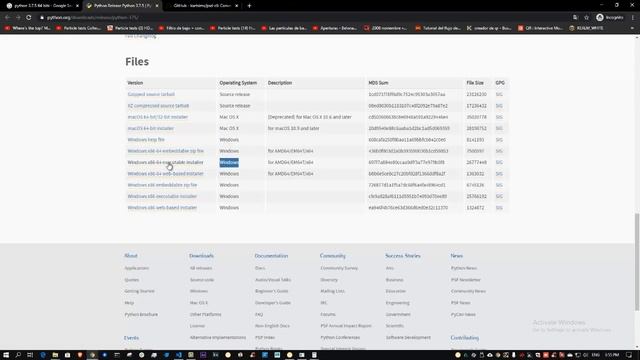Image resolution: width=640 pixels, height=360 pixels.
Task: Open the Downloads footer section
Action: [201, 256]
